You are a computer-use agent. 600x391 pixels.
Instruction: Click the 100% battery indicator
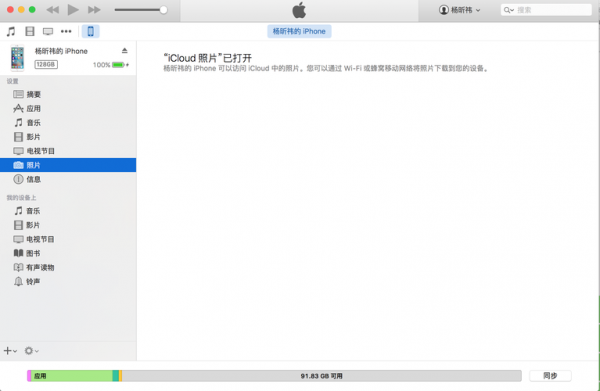point(111,65)
